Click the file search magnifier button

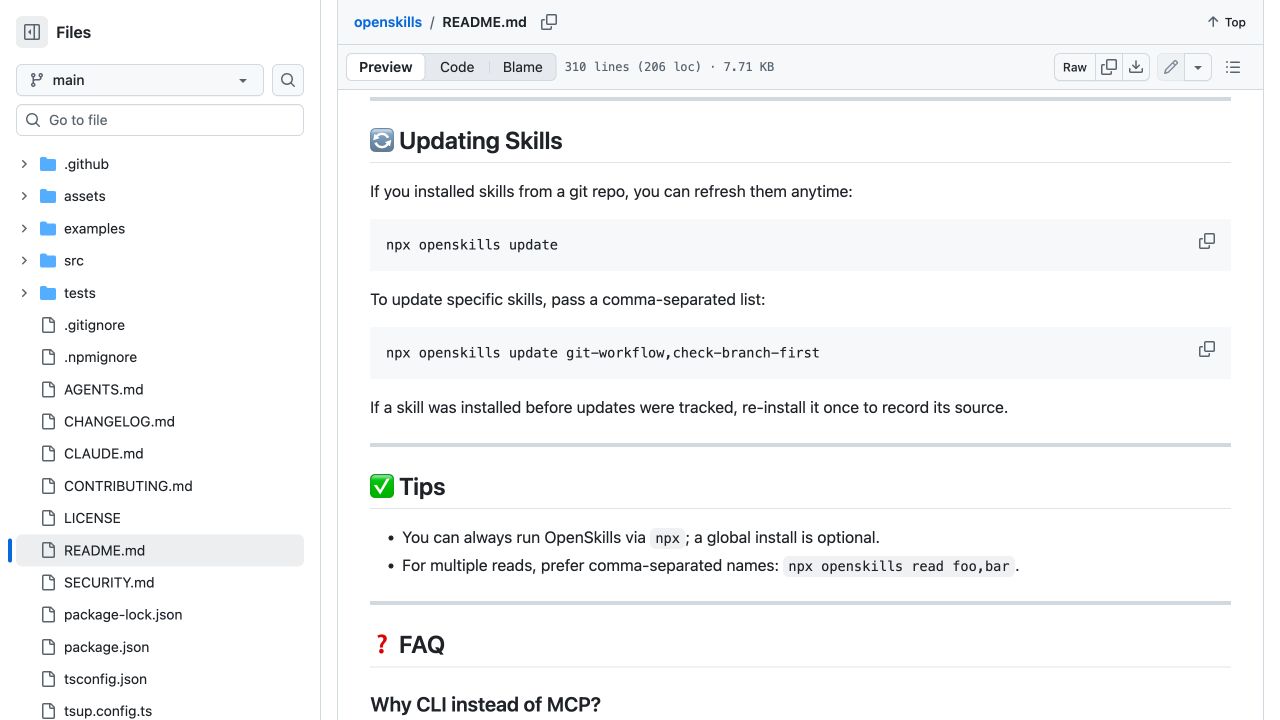pos(288,80)
